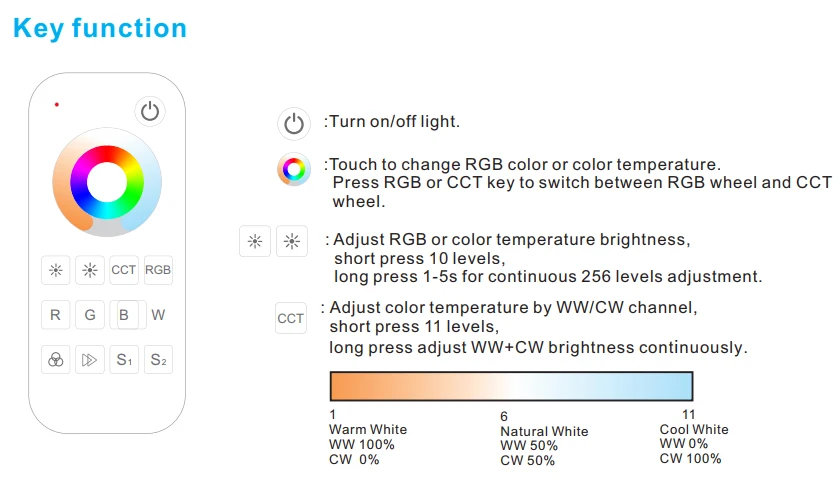Click the R channel key

click(56, 315)
